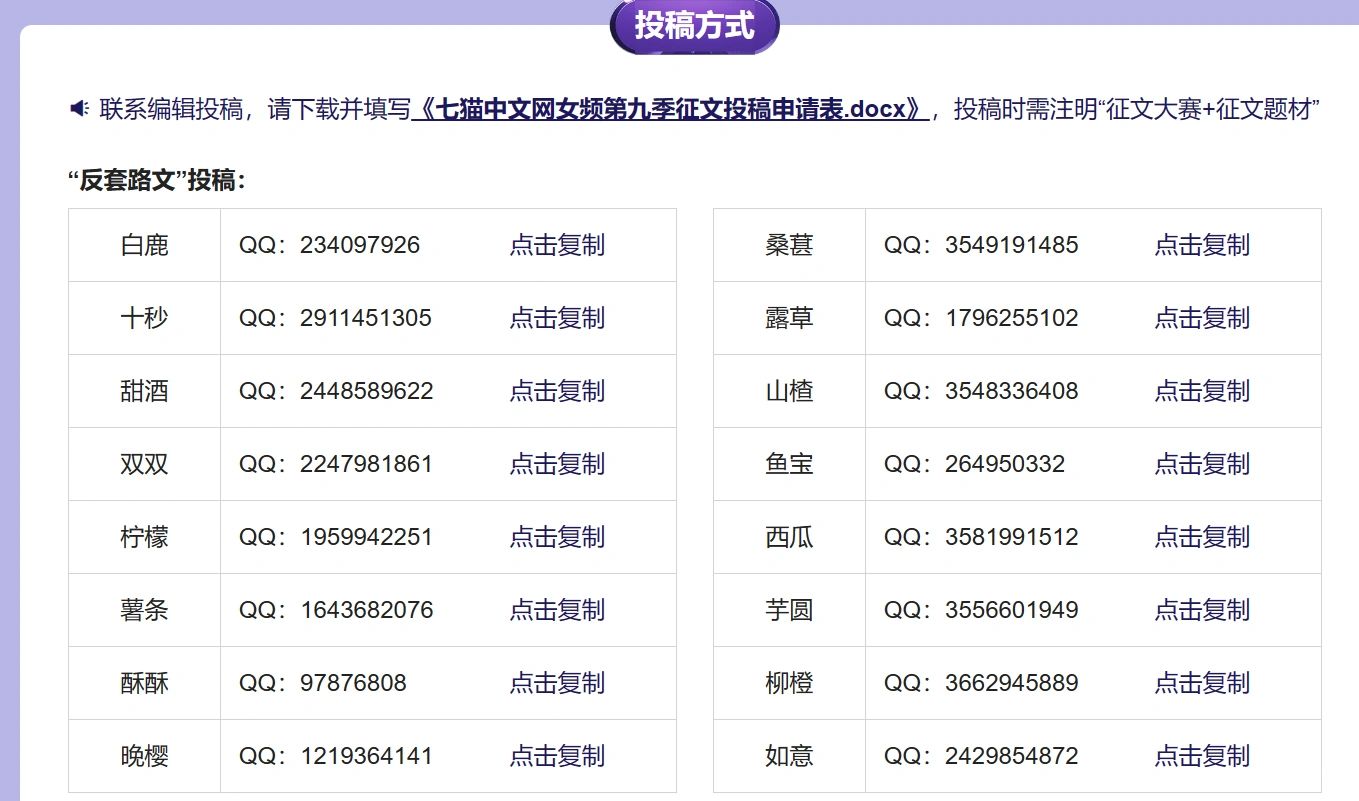
Task: Click the QQ number 1643682076
Action: point(367,610)
